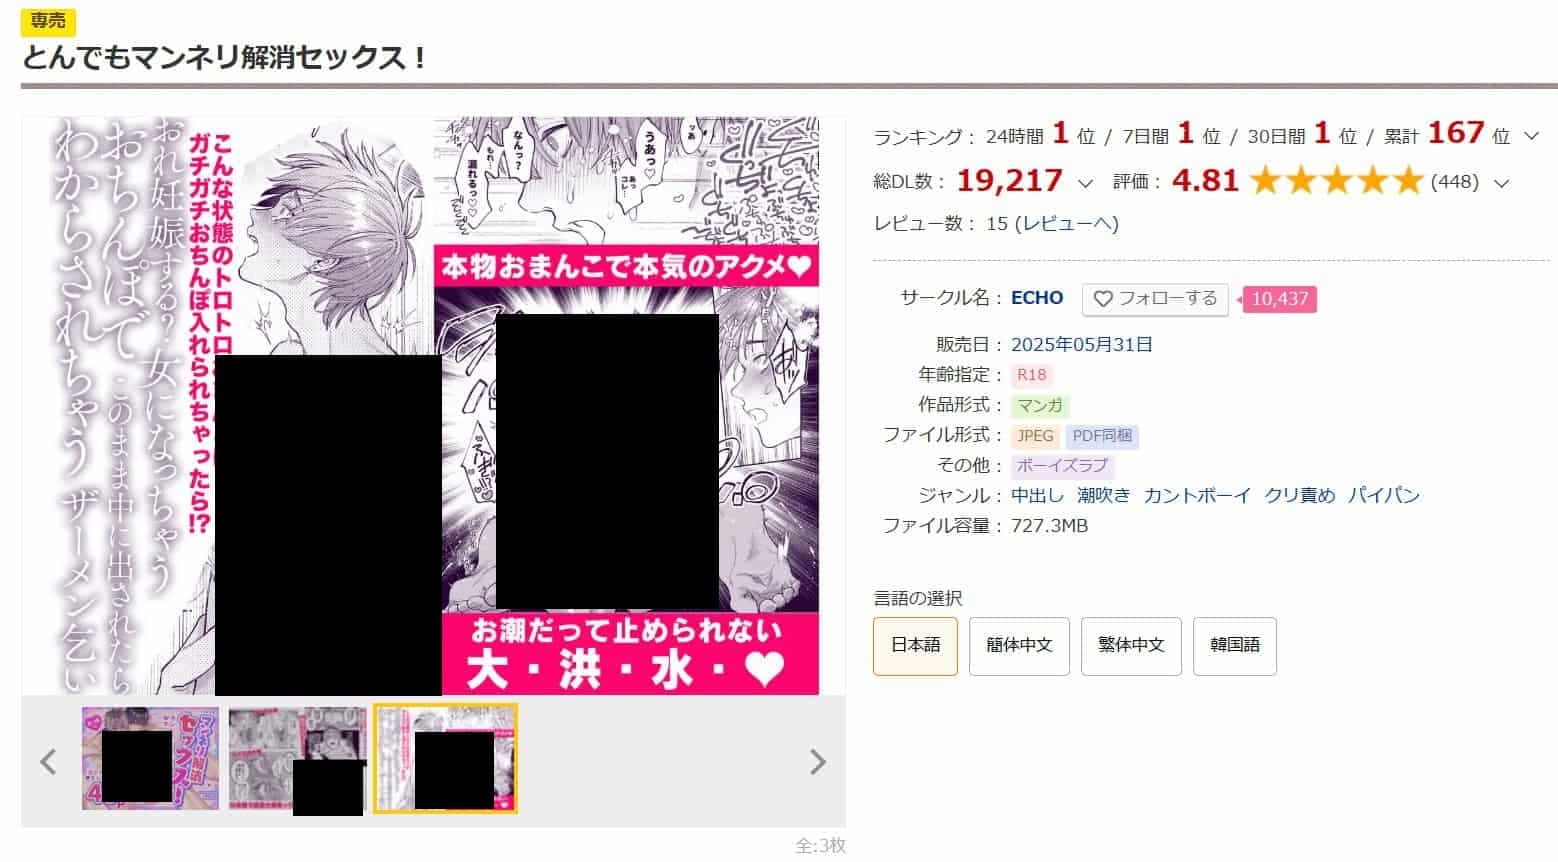Open the ECHO circle page link

point(1037,298)
